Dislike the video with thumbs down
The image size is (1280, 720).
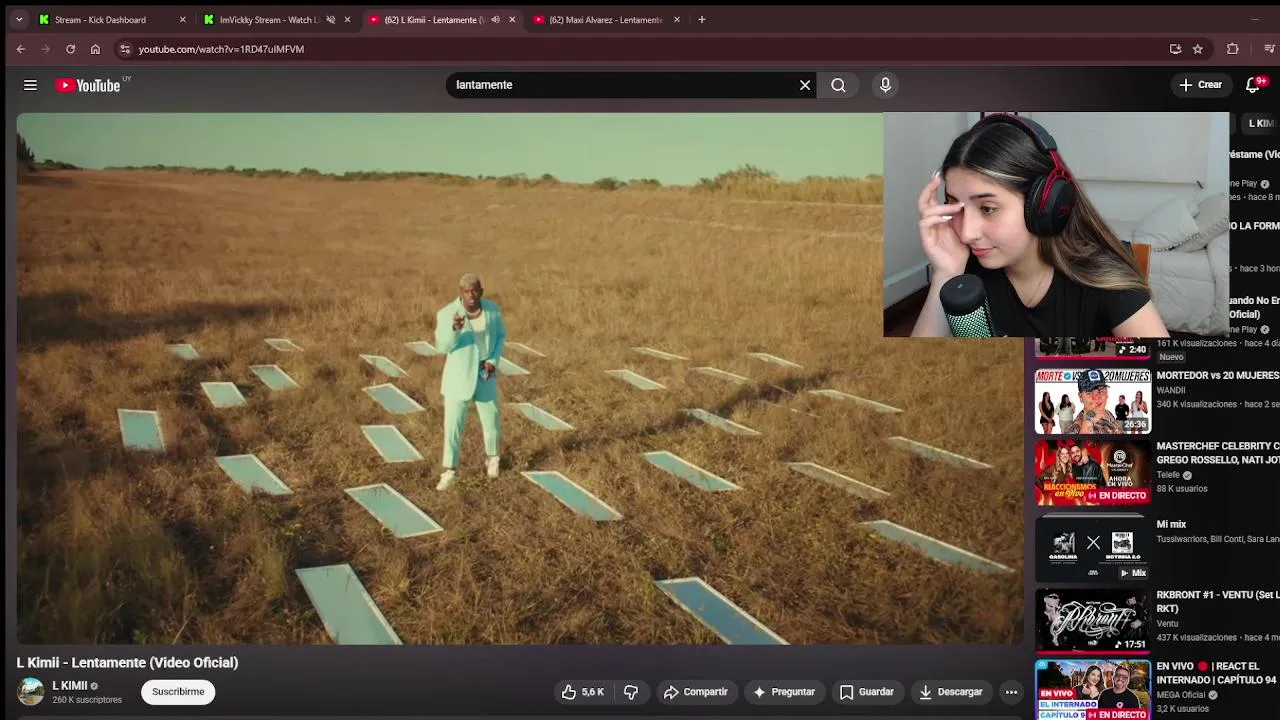click(x=631, y=692)
